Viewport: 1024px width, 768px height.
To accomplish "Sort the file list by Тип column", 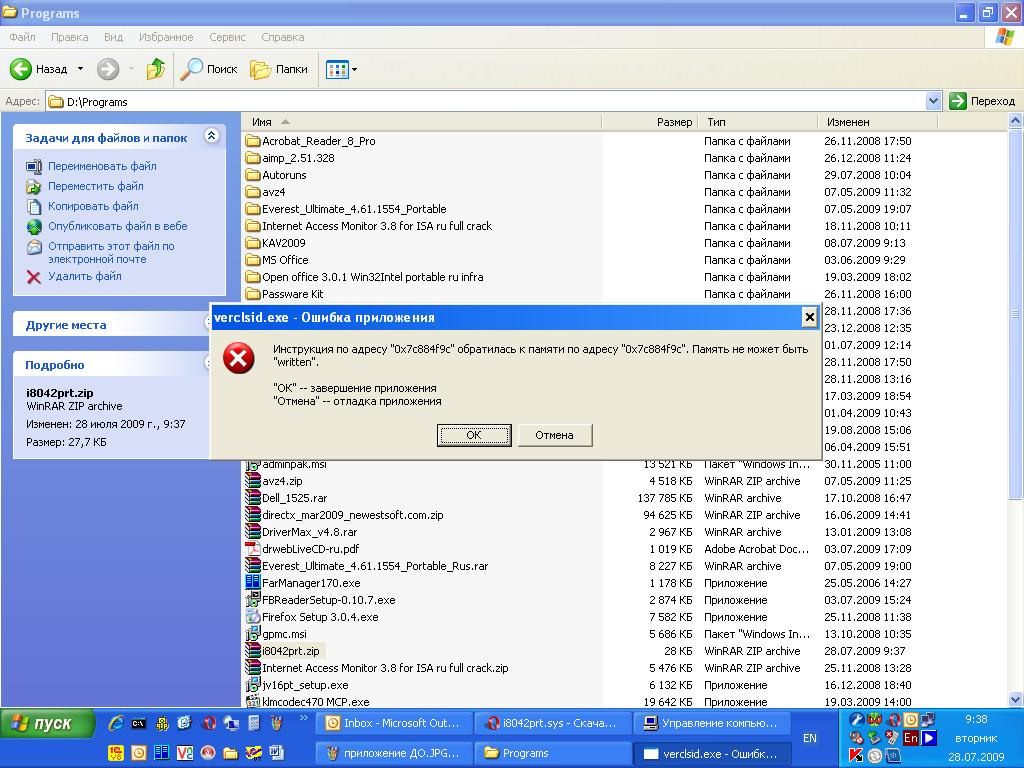I will pos(758,121).
